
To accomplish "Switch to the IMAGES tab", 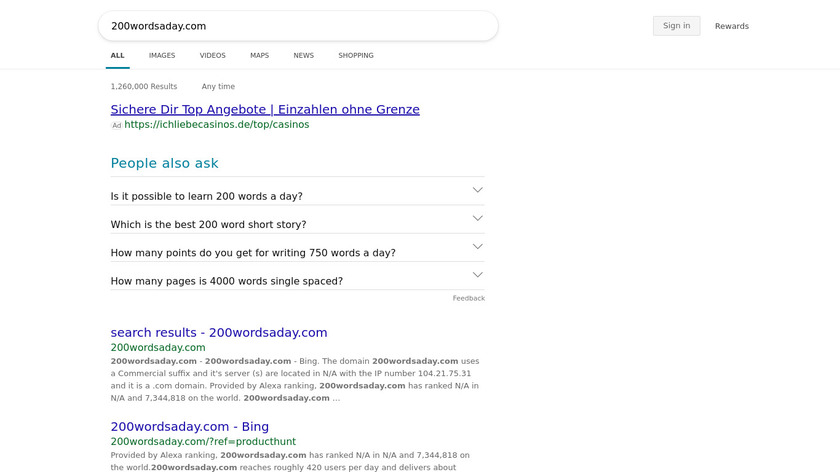I will 162,56.
